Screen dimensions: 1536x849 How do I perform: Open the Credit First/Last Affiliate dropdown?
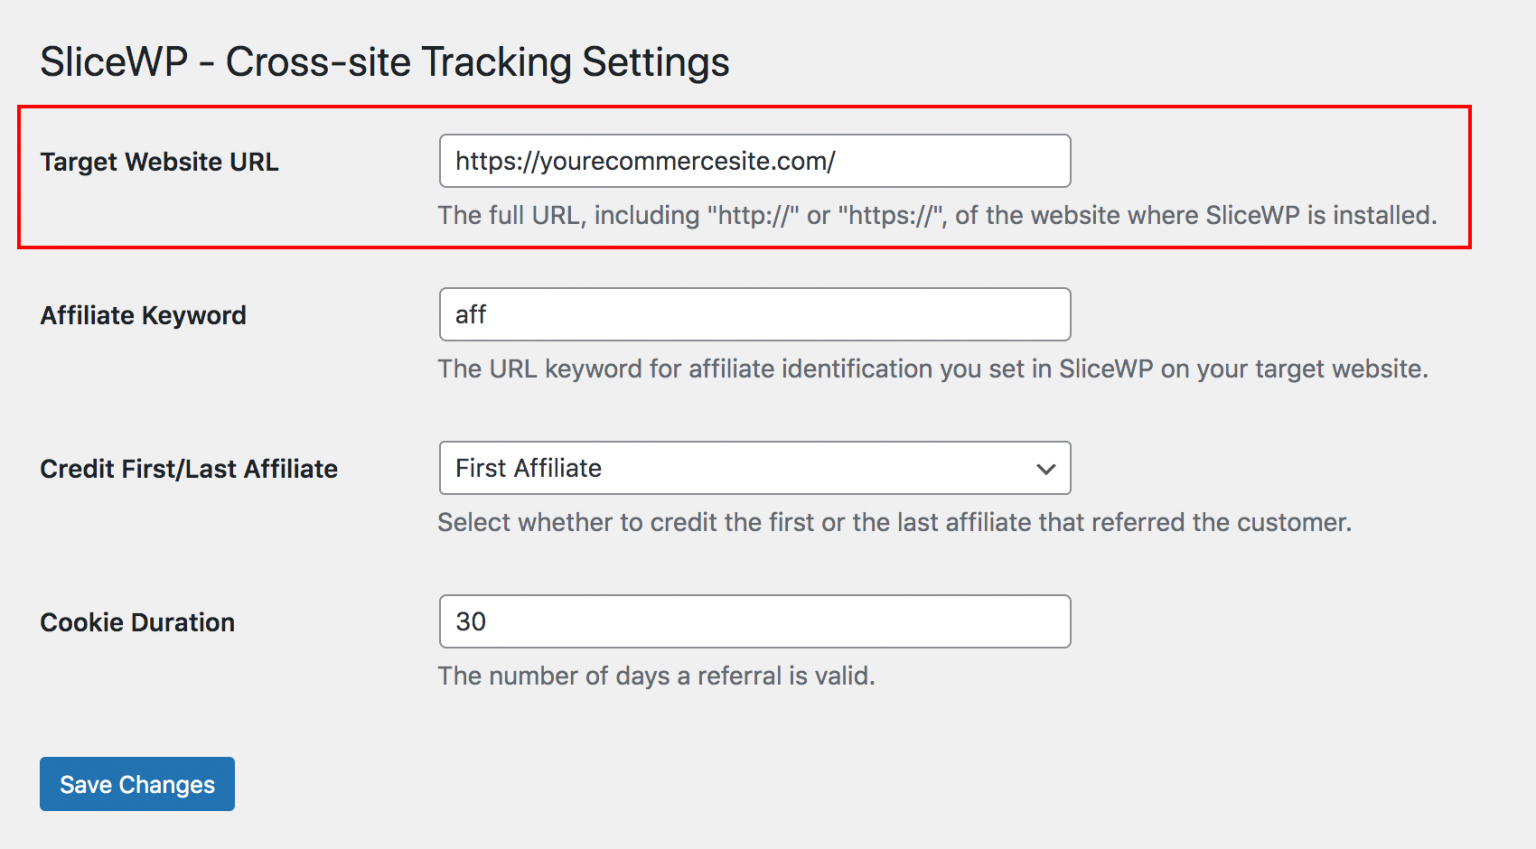pyautogui.click(x=754, y=468)
